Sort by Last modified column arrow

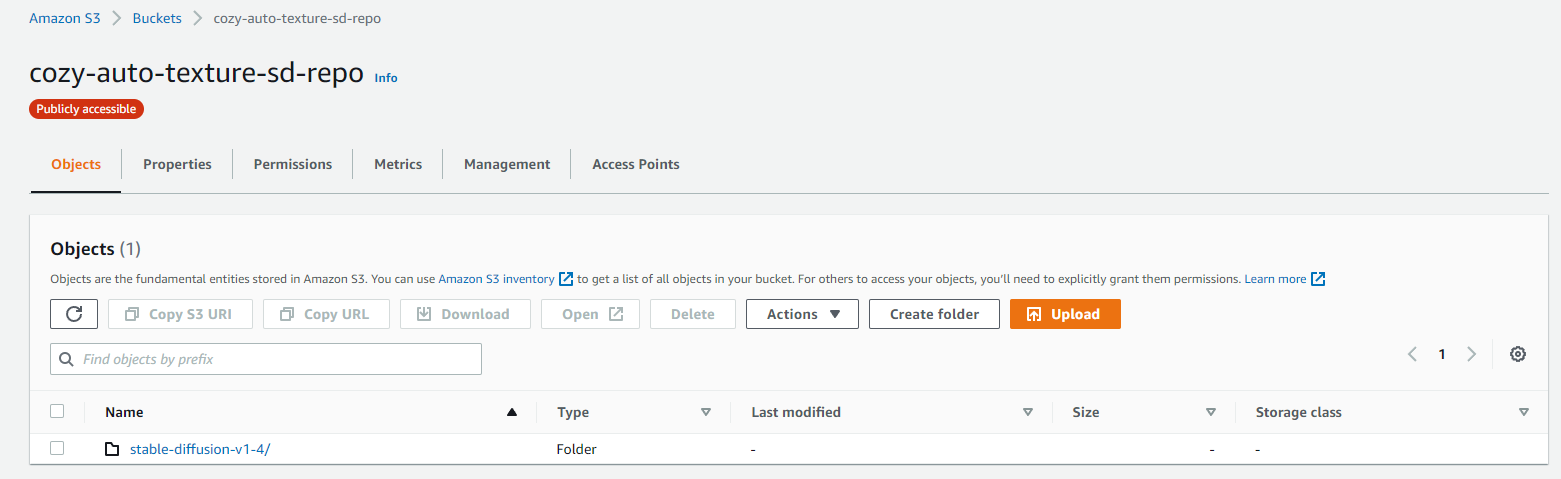1027,412
